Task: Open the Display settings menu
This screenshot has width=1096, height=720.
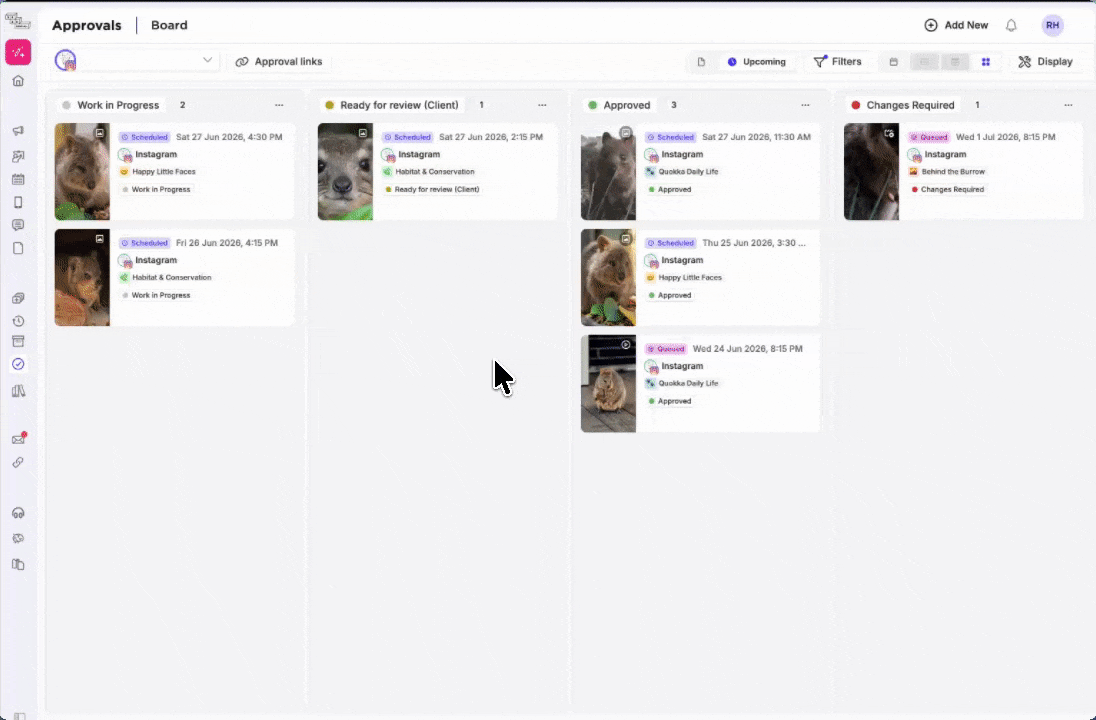Action: [x=1045, y=62]
